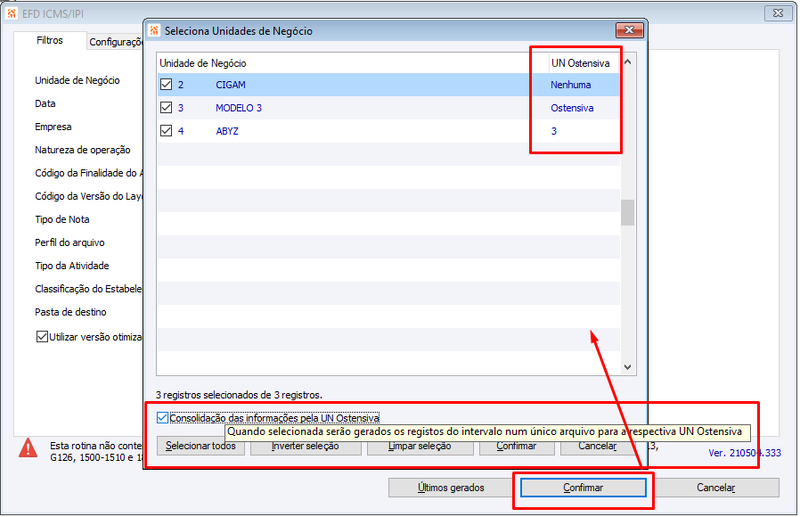Viewport: 800px width, 517px height.
Task: Toggle Utilizar versão otimizada checkbox
Action: [42, 337]
